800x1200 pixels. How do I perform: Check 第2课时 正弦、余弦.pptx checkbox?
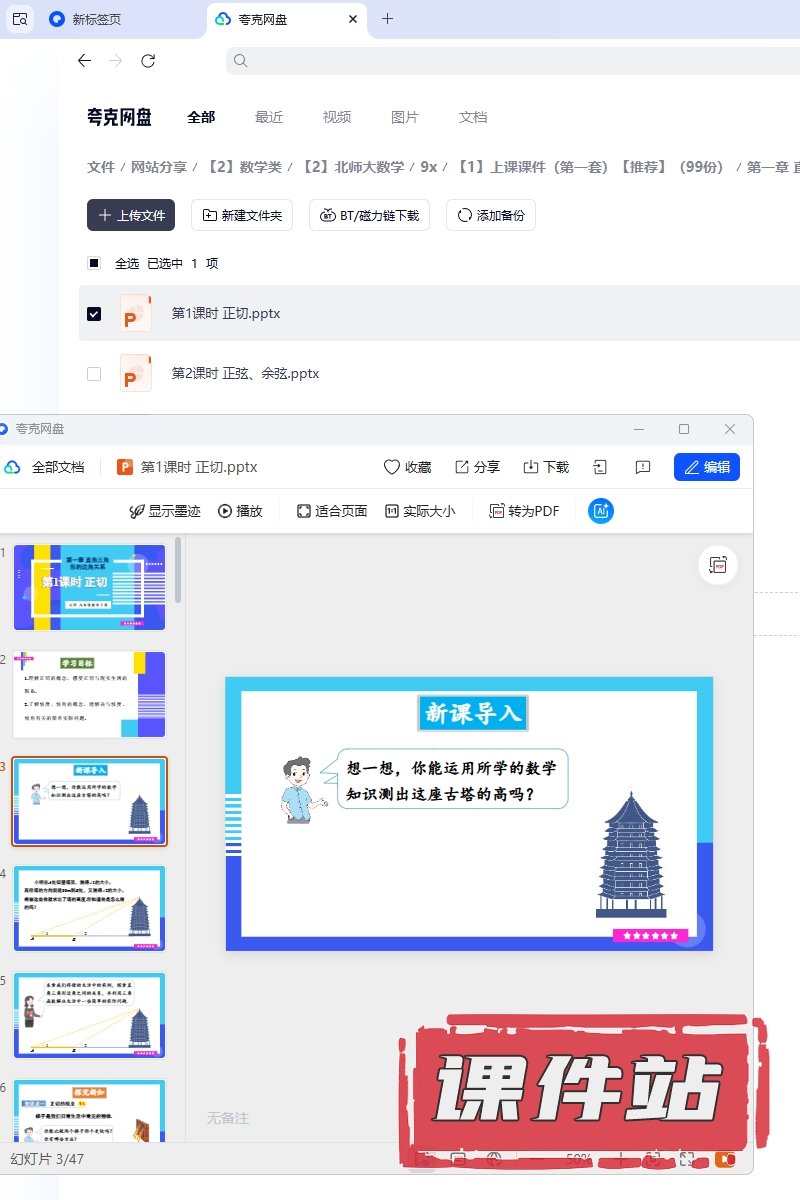[x=94, y=373]
